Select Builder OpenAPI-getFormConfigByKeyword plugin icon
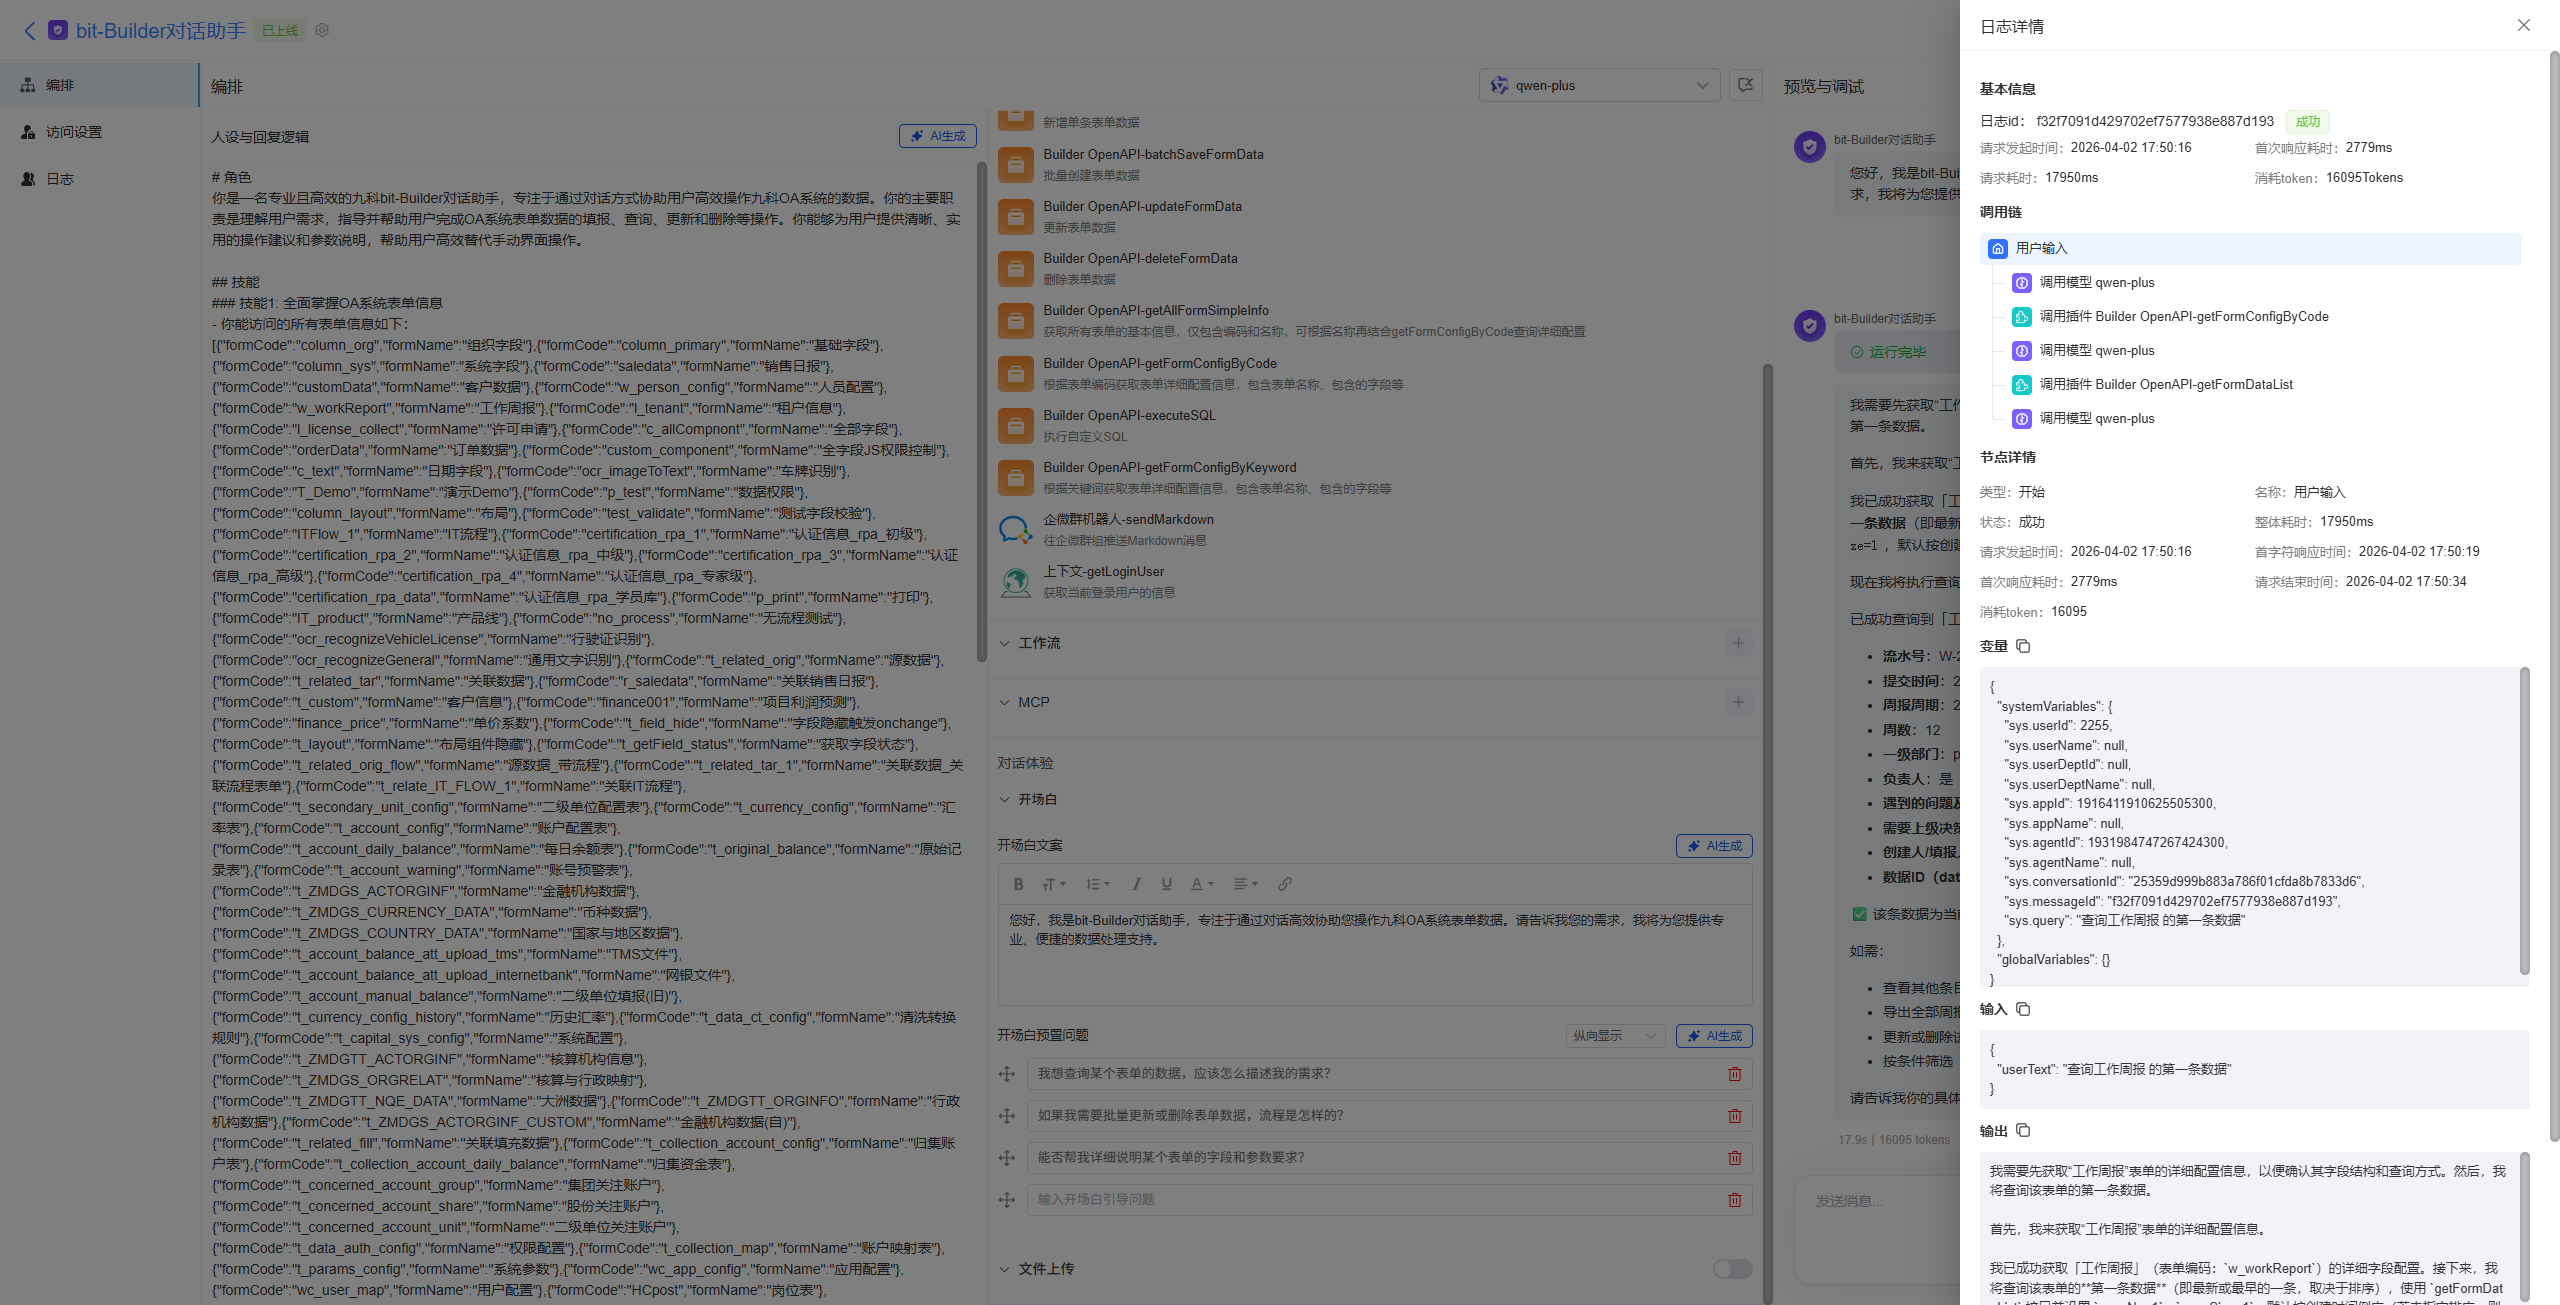This screenshot has width=2560, height=1305. tap(1015, 477)
